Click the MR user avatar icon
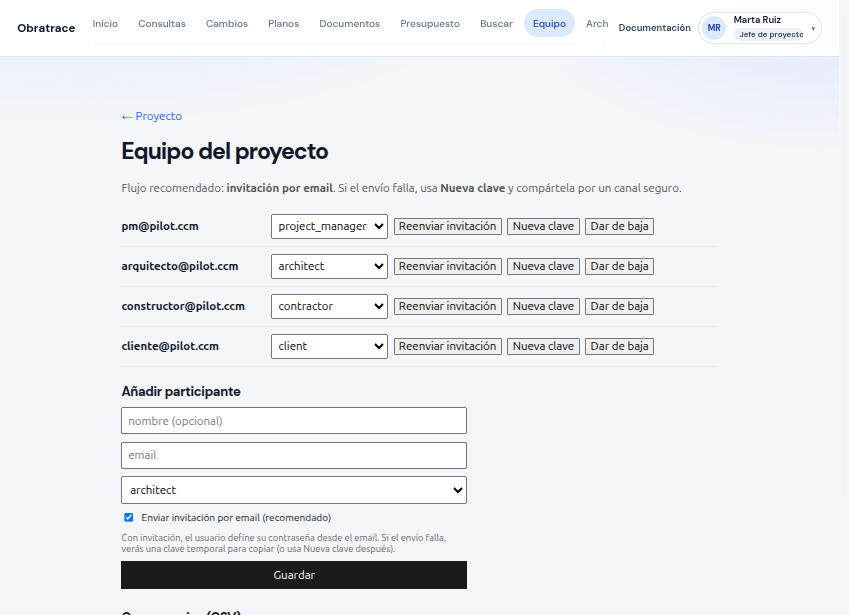The image size is (849, 615). coord(714,28)
